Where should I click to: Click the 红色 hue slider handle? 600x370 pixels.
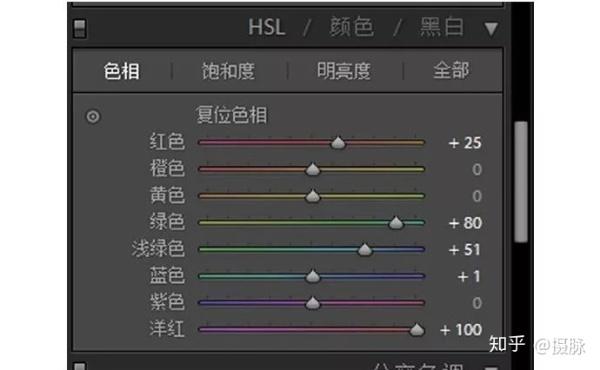(338, 143)
